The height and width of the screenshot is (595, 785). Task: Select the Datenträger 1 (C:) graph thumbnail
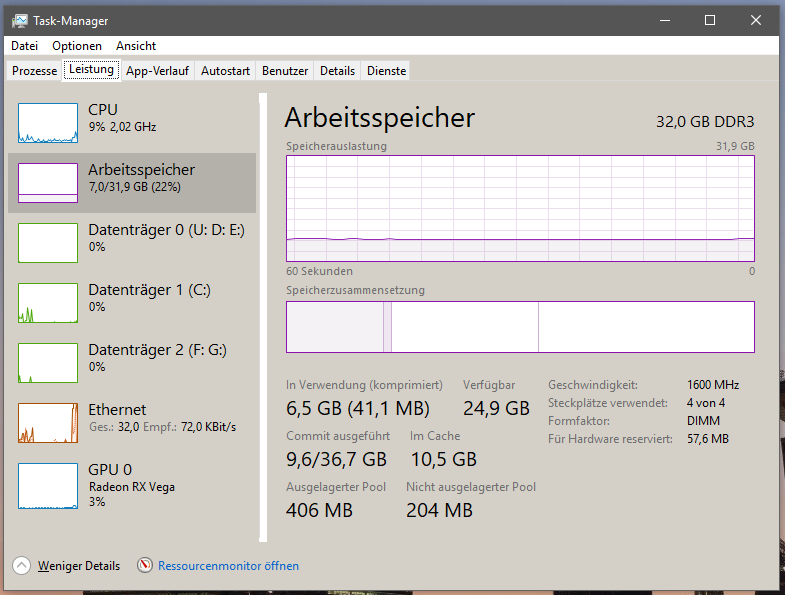pyautogui.click(x=48, y=303)
